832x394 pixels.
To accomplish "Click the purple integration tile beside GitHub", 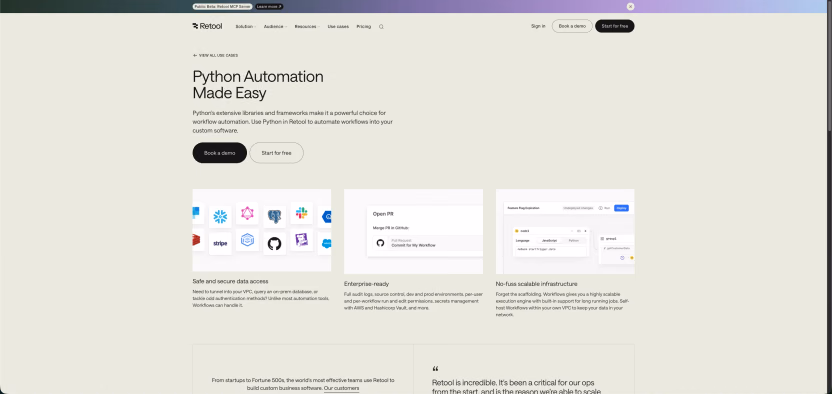I will tap(301, 240).
